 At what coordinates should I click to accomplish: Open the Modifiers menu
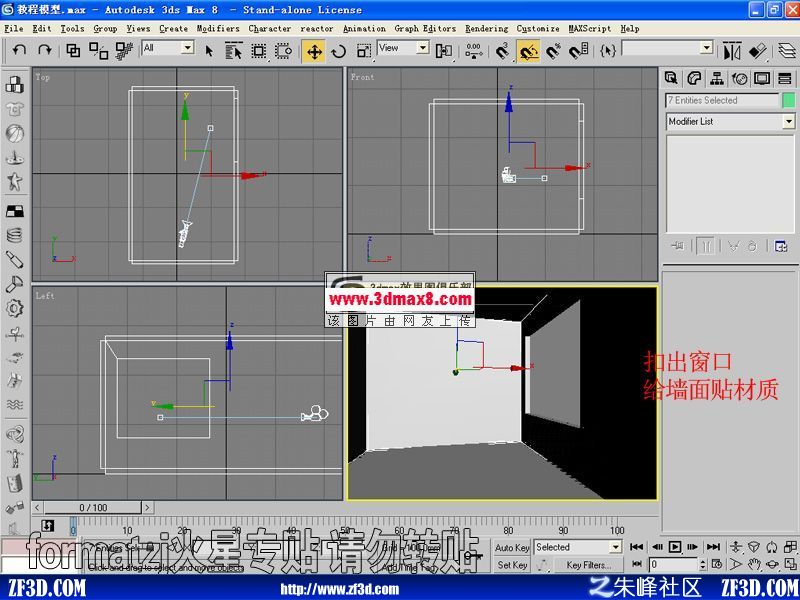(x=218, y=29)
